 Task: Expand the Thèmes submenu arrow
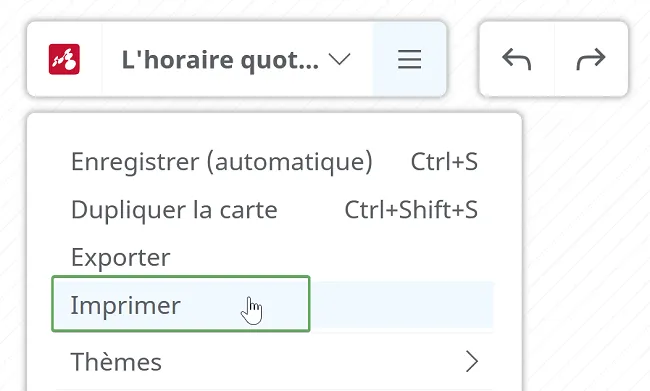click(x=472, y=362)
